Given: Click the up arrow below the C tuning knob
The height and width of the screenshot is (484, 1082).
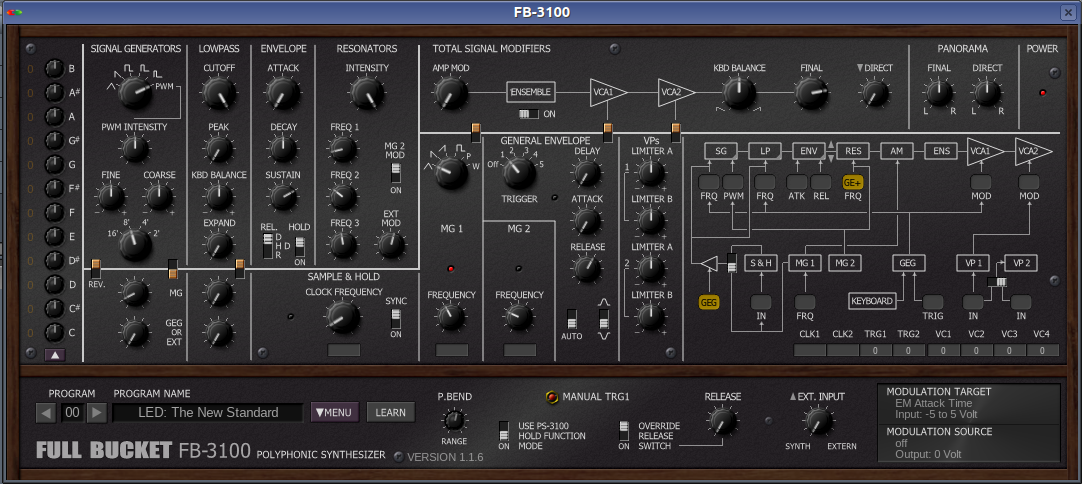Looking at the screenshot, I should (x=55, y=355).
